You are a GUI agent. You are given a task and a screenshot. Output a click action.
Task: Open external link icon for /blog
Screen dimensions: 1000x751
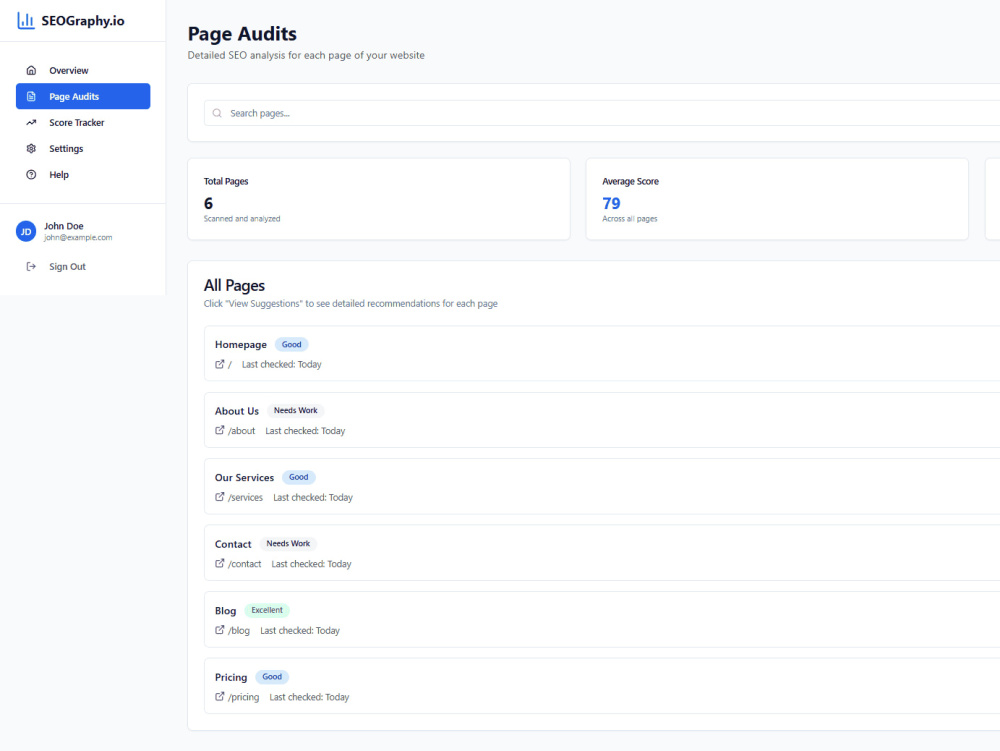pyautogui.click(x=219, y=630)
